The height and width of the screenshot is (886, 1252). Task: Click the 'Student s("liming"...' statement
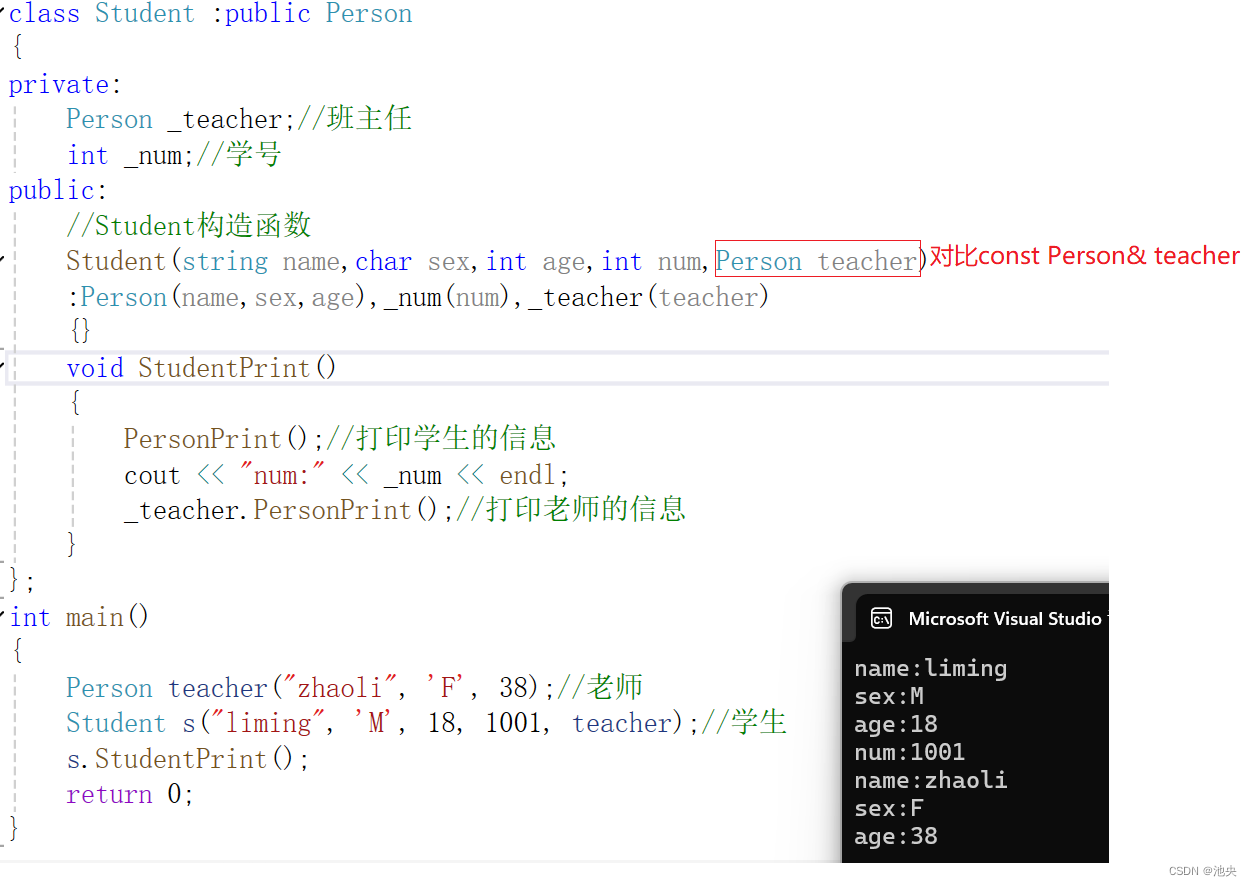(x=384, y=723)
